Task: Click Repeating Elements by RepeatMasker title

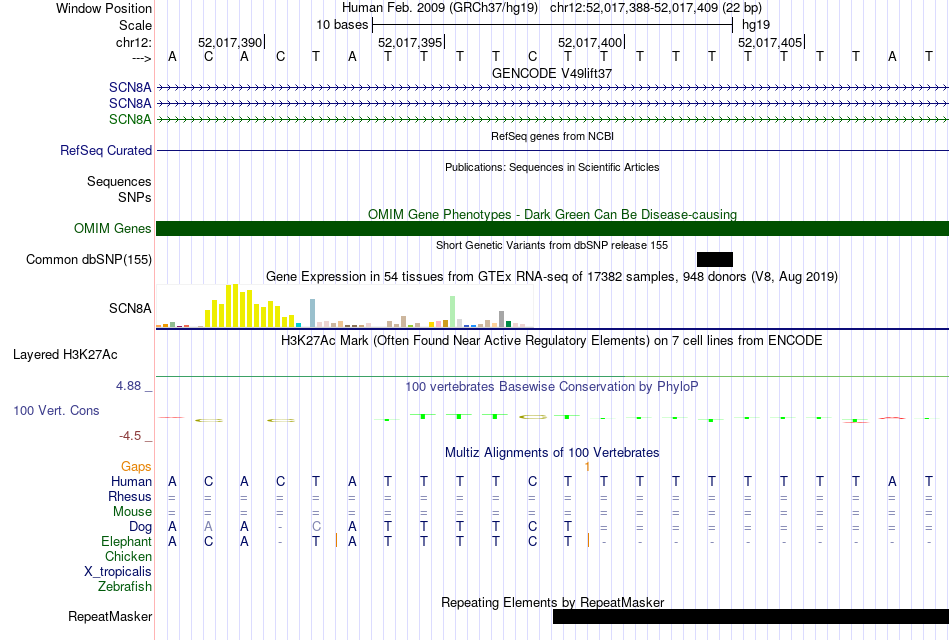Action: (x=552, y=602)
